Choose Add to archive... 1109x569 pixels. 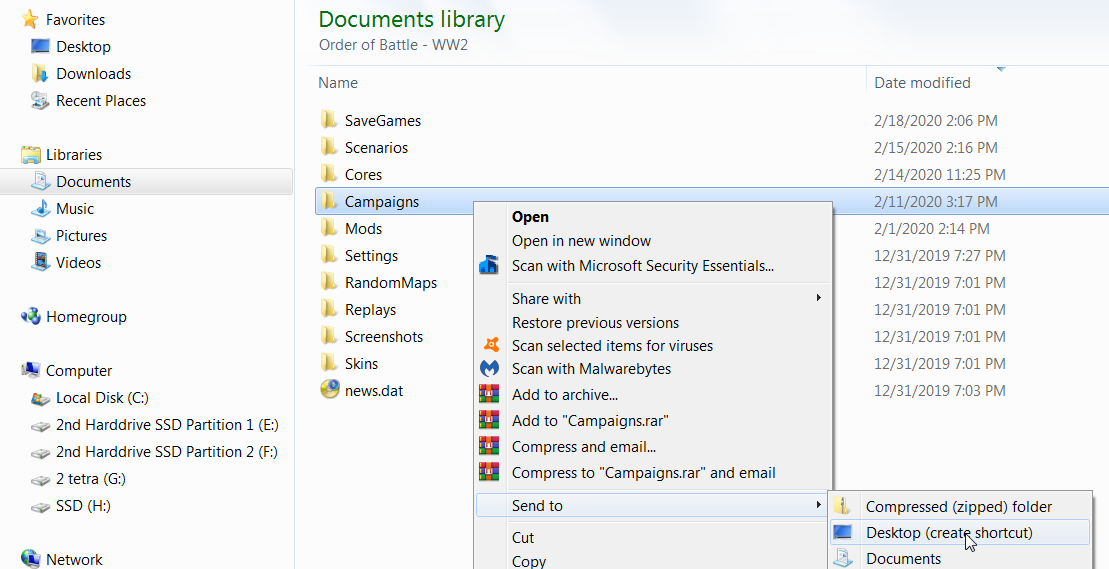[565, 395]
